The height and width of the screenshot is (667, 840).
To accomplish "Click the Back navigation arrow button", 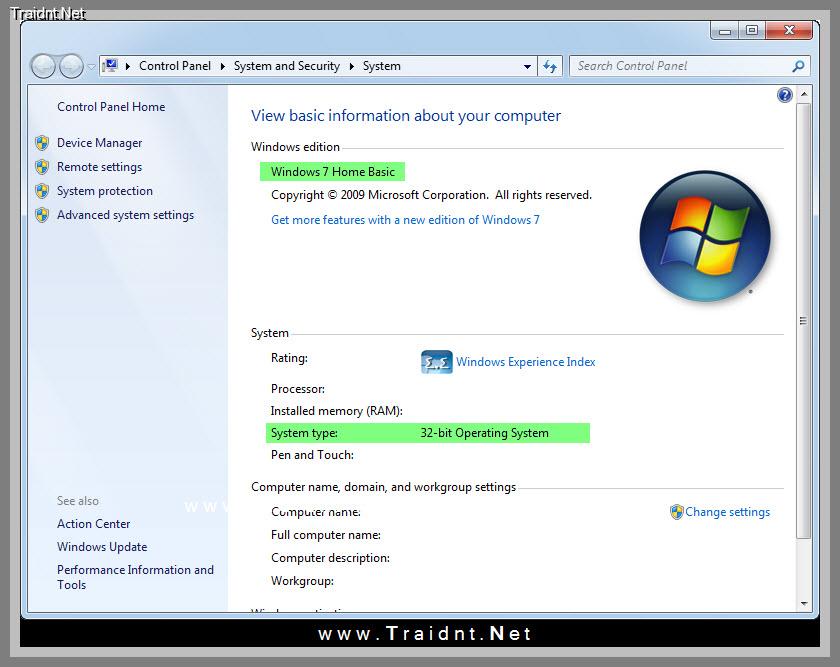I will coord(44,66).
